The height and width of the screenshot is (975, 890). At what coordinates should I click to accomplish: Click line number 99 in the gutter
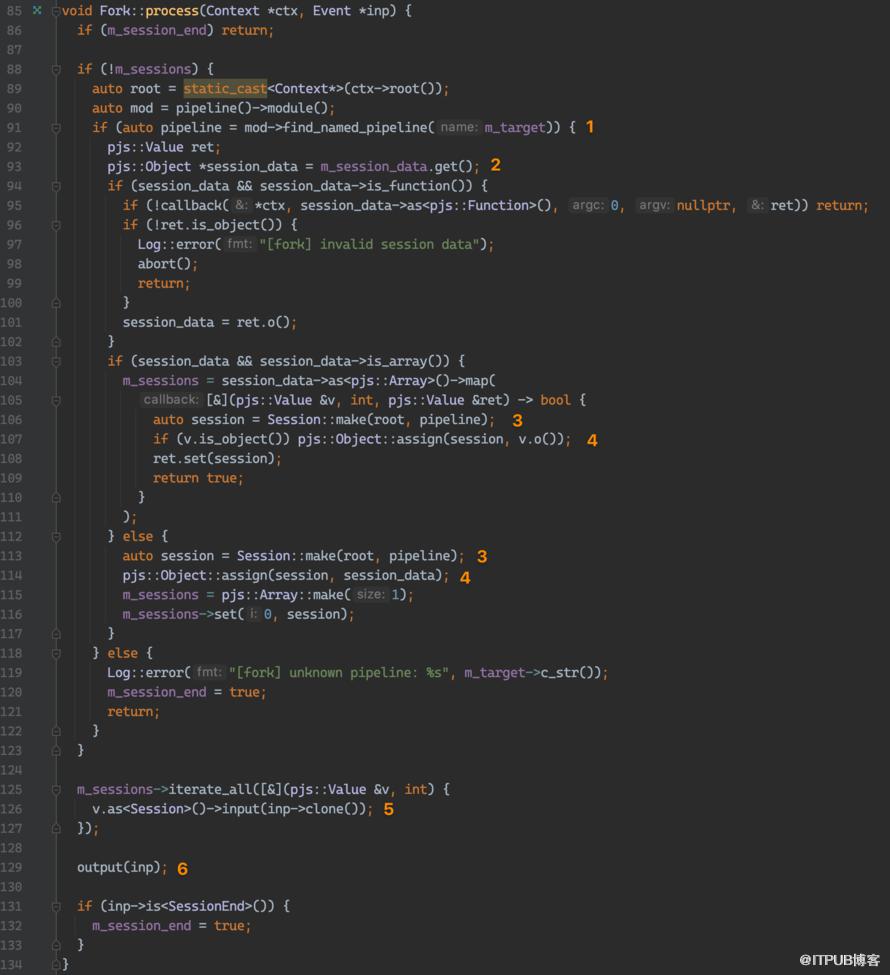click(14, 284)
